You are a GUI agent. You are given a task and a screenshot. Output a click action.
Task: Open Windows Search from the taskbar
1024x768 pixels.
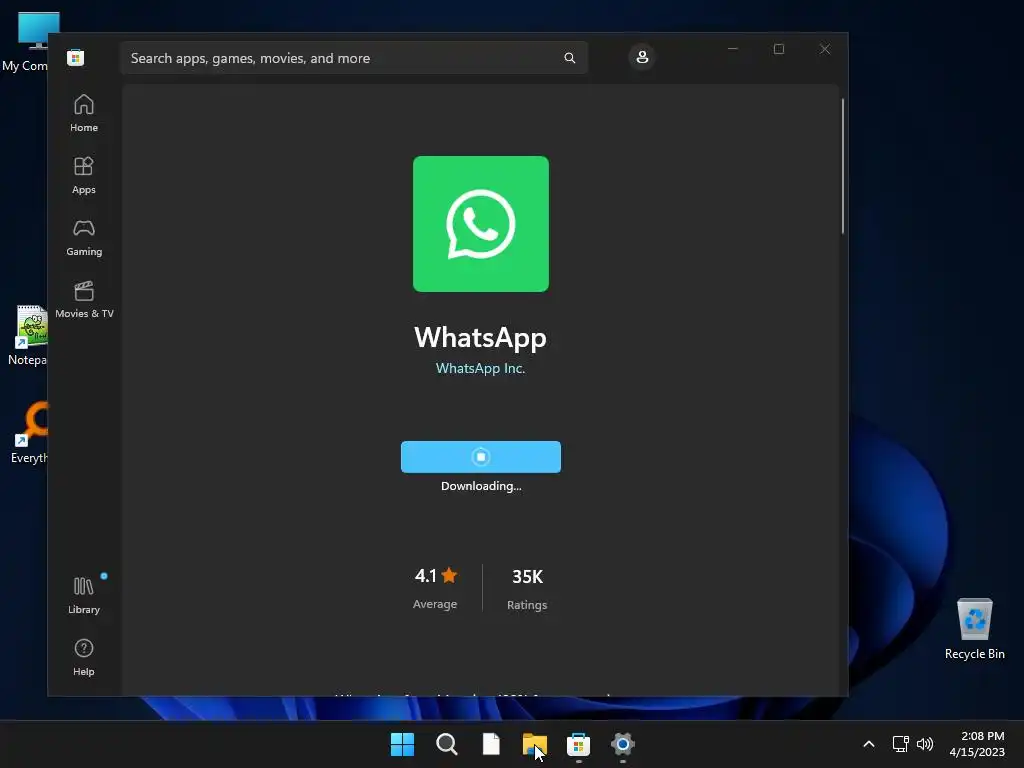tap(447, 744)
